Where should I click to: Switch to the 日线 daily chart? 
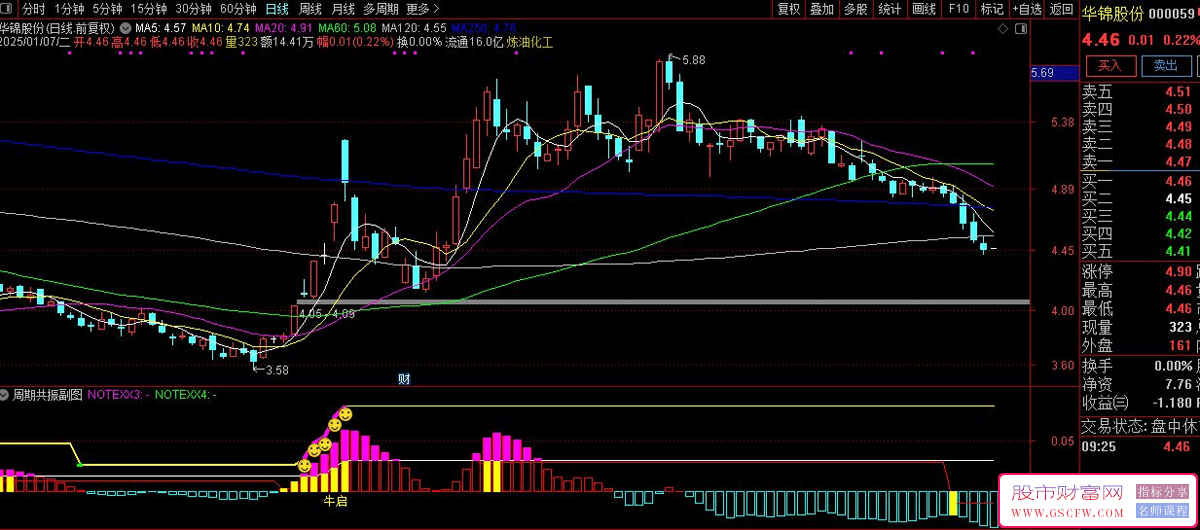tap(277, 9)
